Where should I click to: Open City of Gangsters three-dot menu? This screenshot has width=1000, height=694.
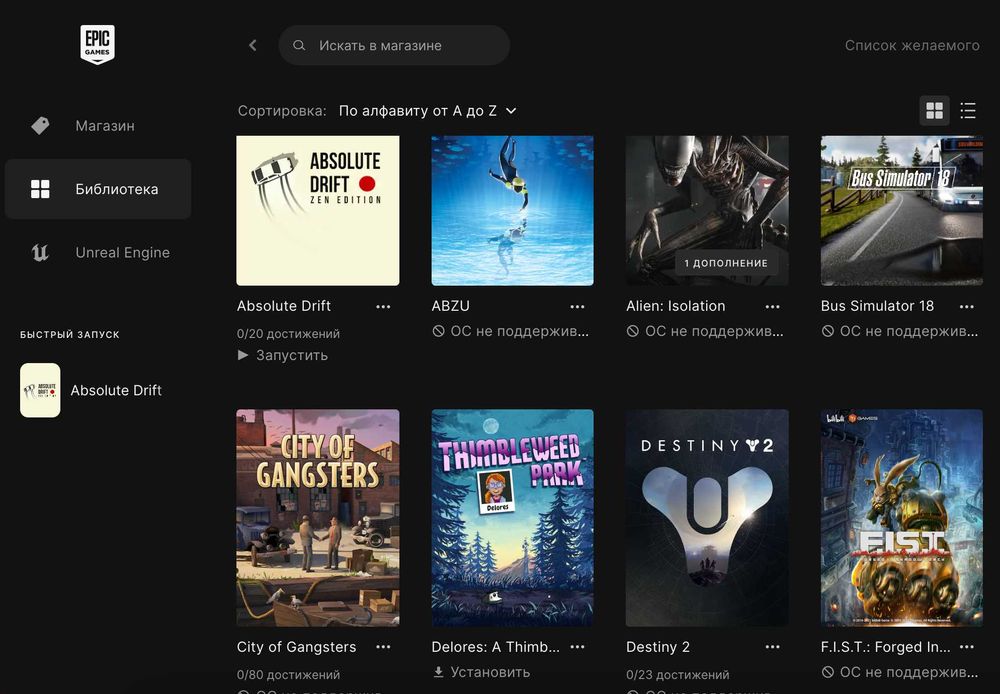[383, 647]
